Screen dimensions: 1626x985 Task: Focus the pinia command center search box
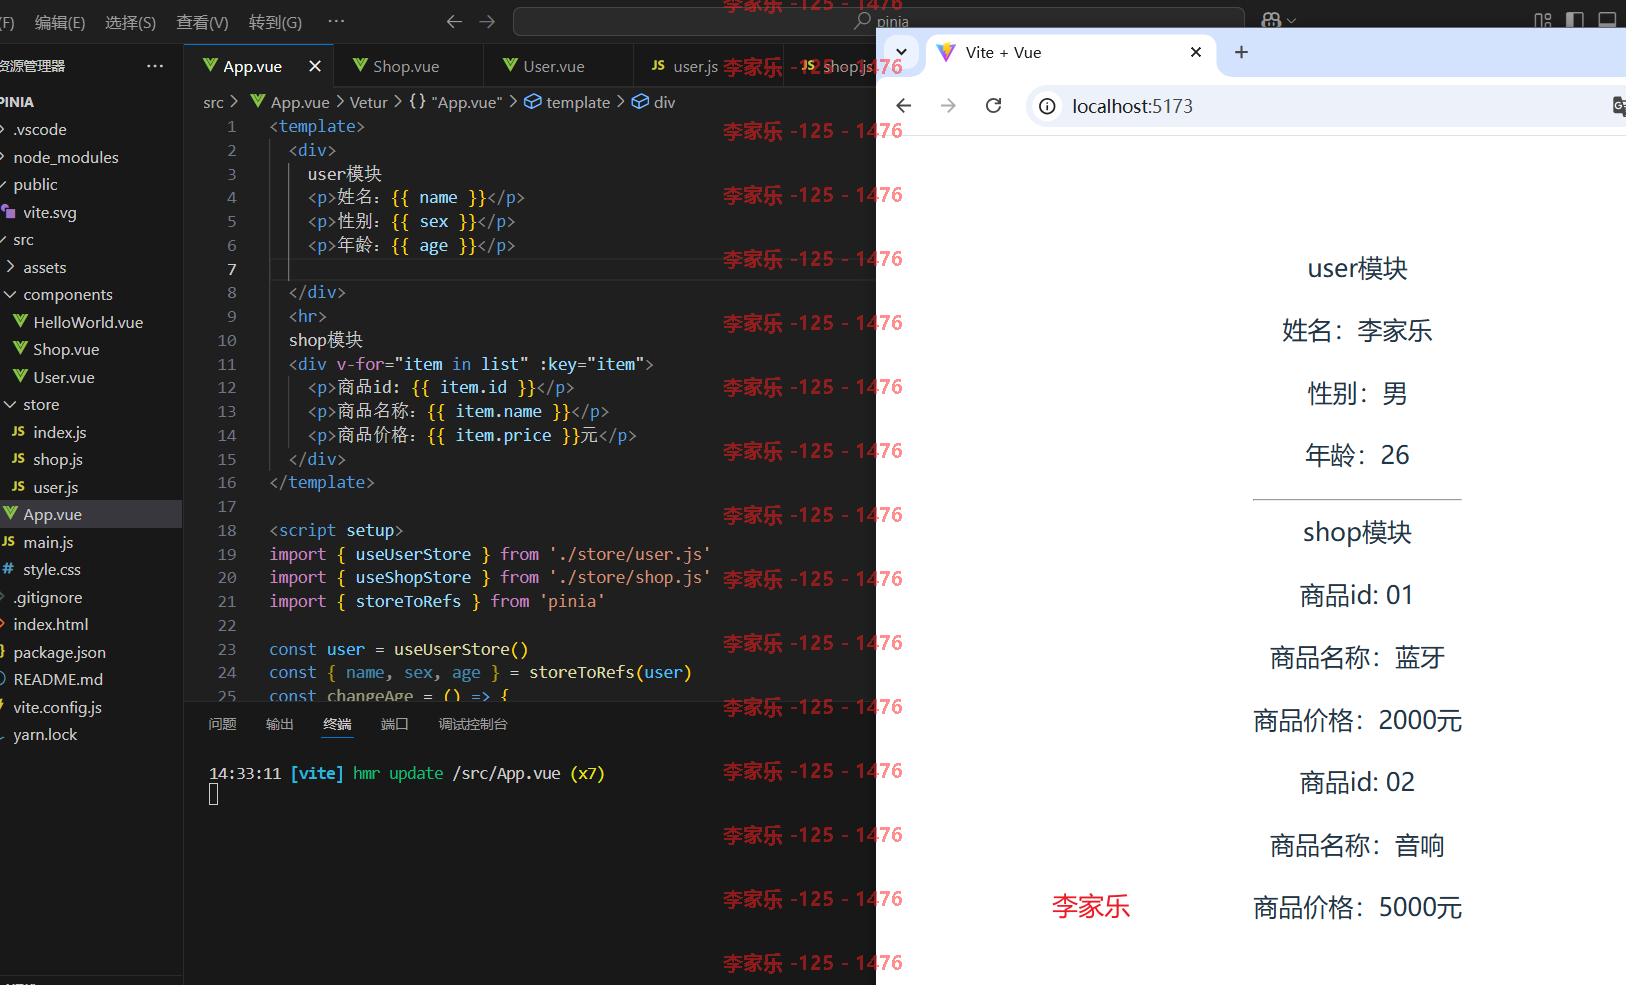[878, 21]
